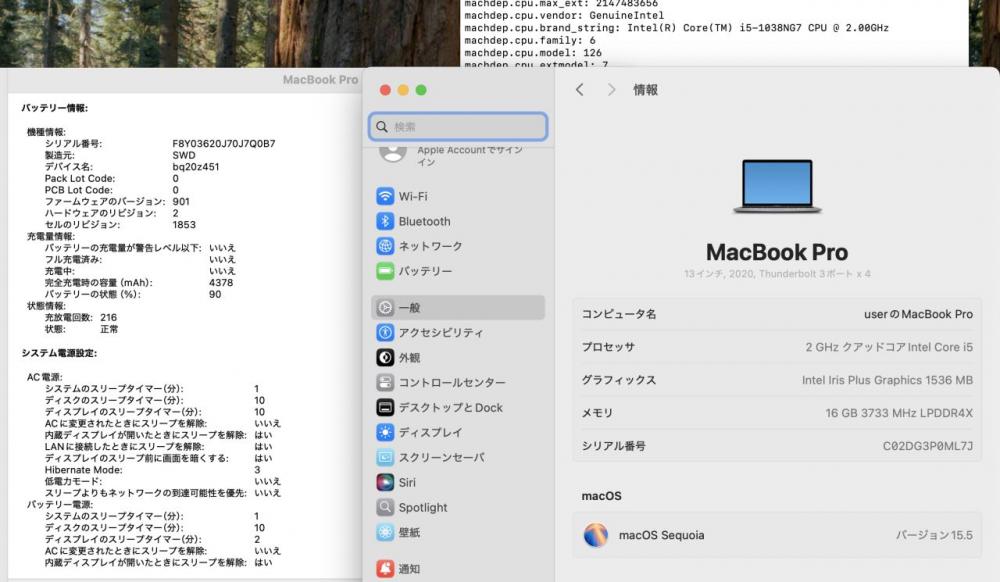
Task: Click the macOS バージョン15.5 text
Action: tap(934, 535)
